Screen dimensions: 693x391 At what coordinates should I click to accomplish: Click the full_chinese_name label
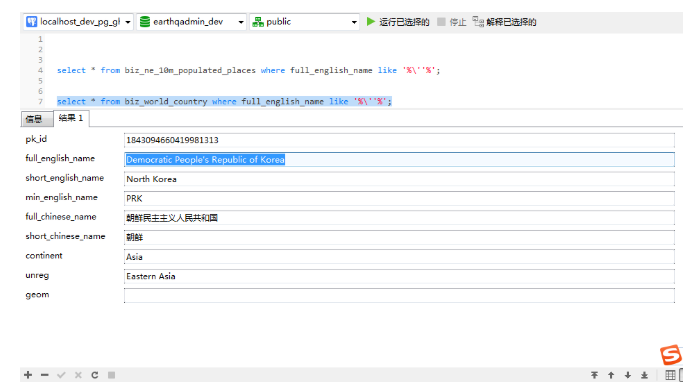coord(61,217)
